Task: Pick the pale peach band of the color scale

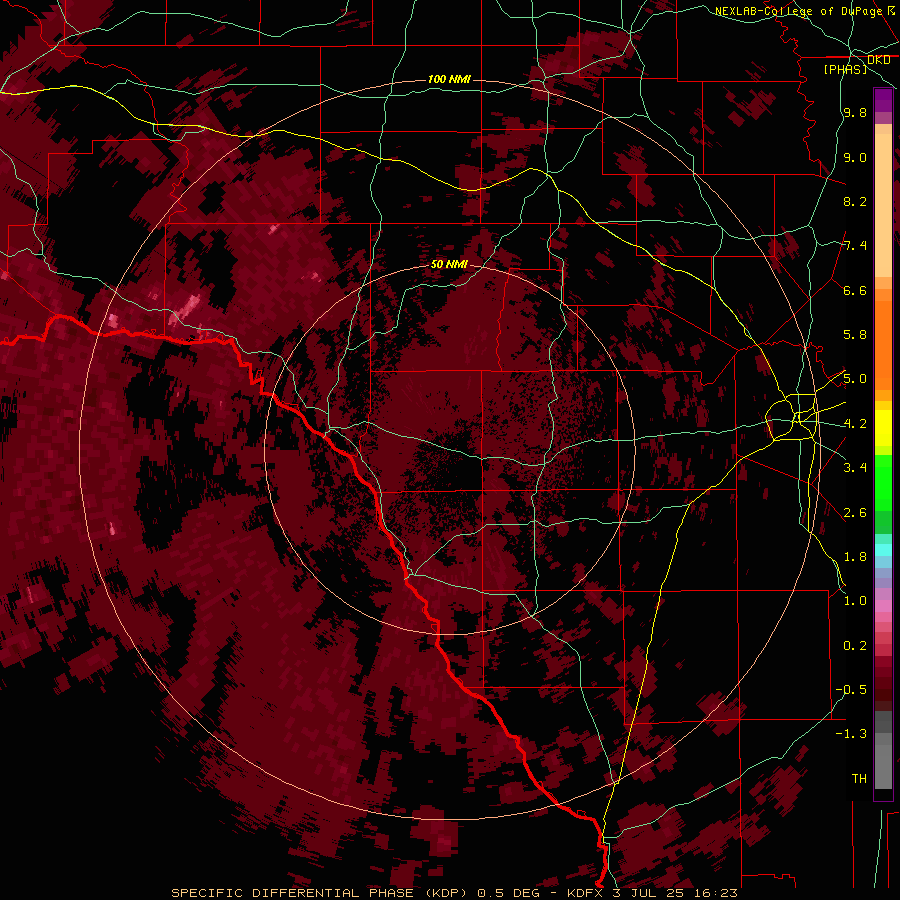Action: [x=883, y=205]
